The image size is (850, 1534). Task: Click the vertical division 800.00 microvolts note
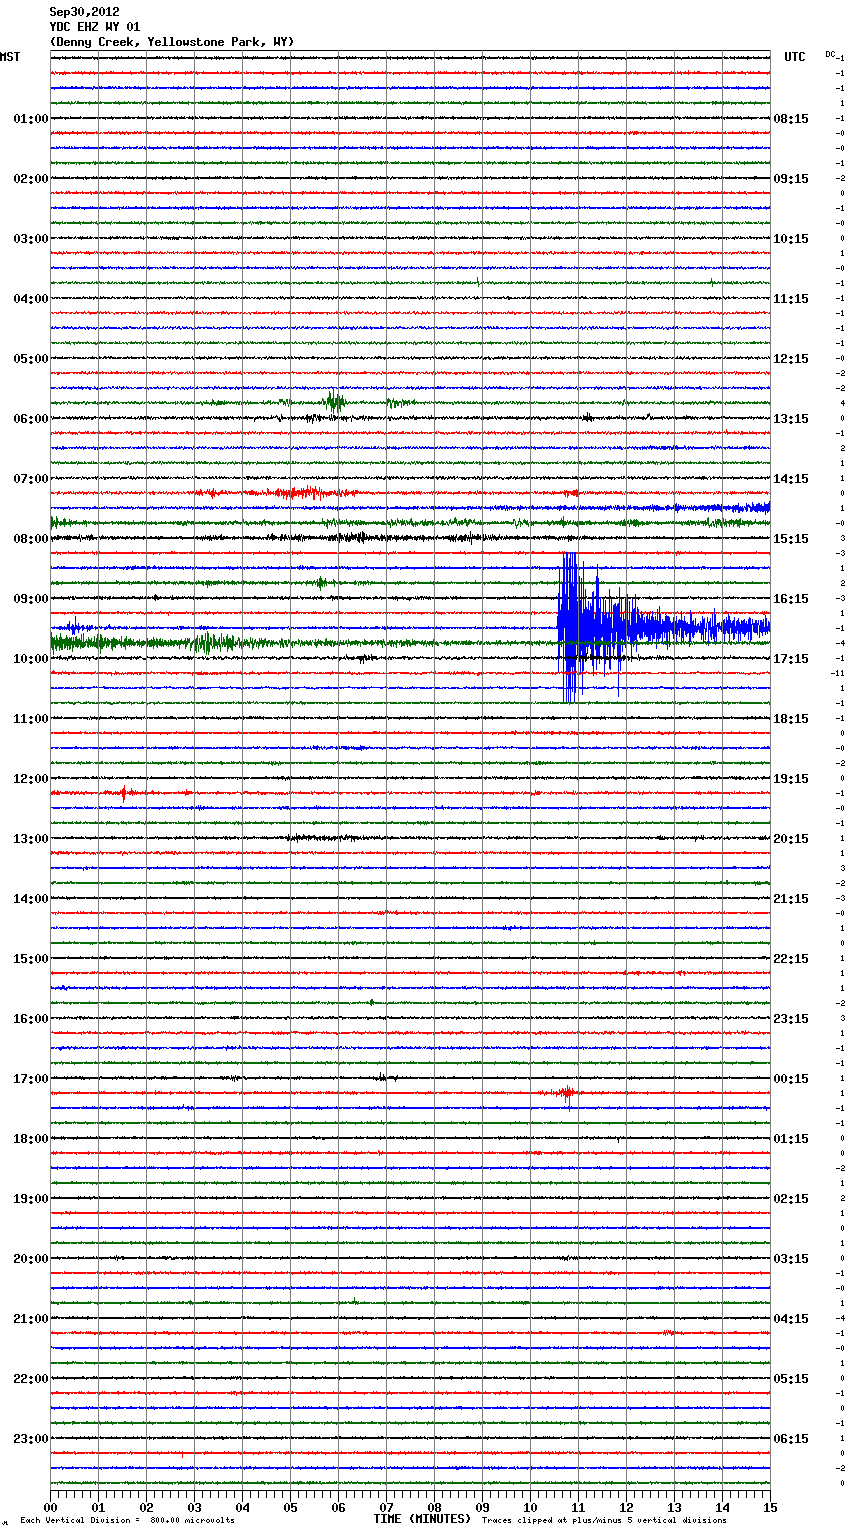128,1521
